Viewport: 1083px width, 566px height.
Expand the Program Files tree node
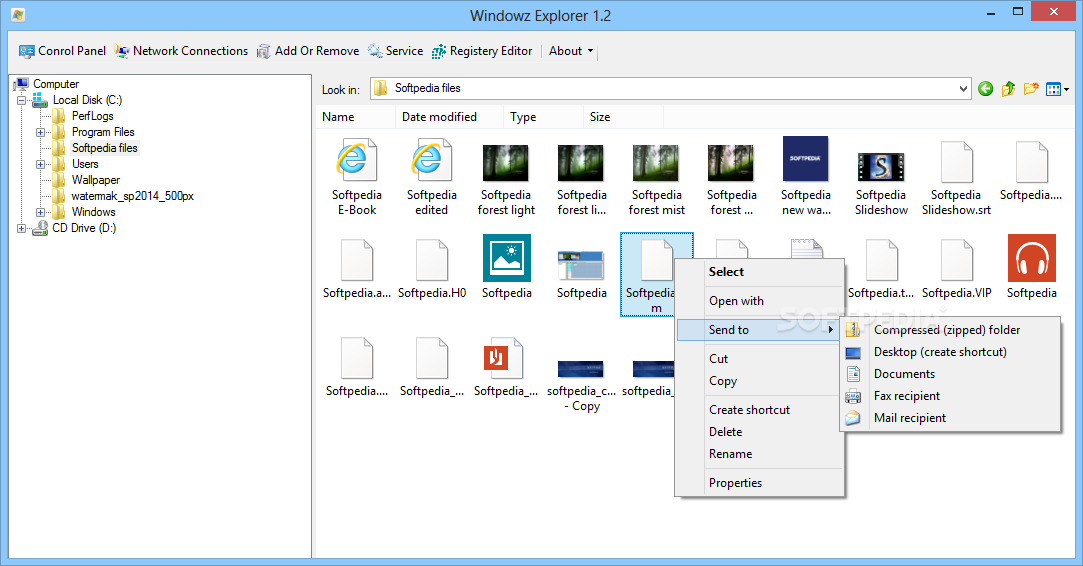click(41, 132)
